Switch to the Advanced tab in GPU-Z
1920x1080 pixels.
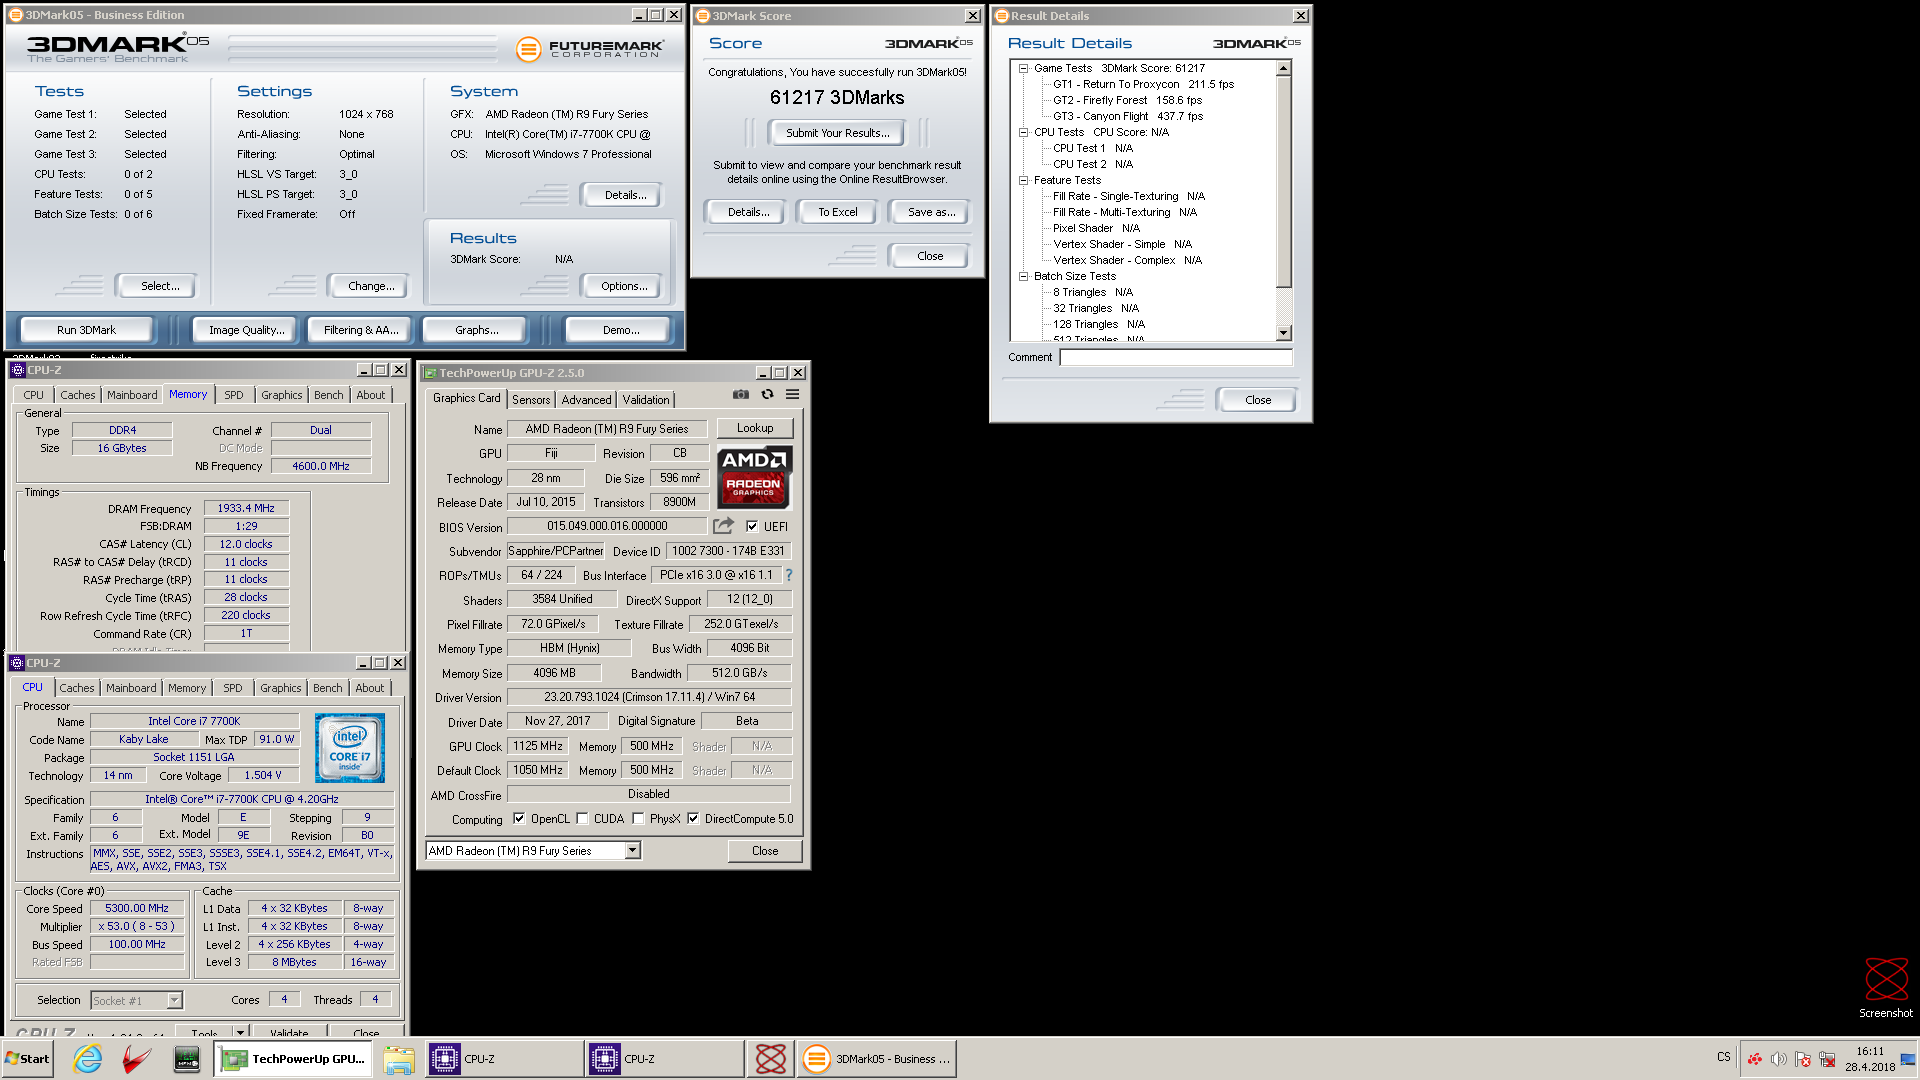(586, 399)
